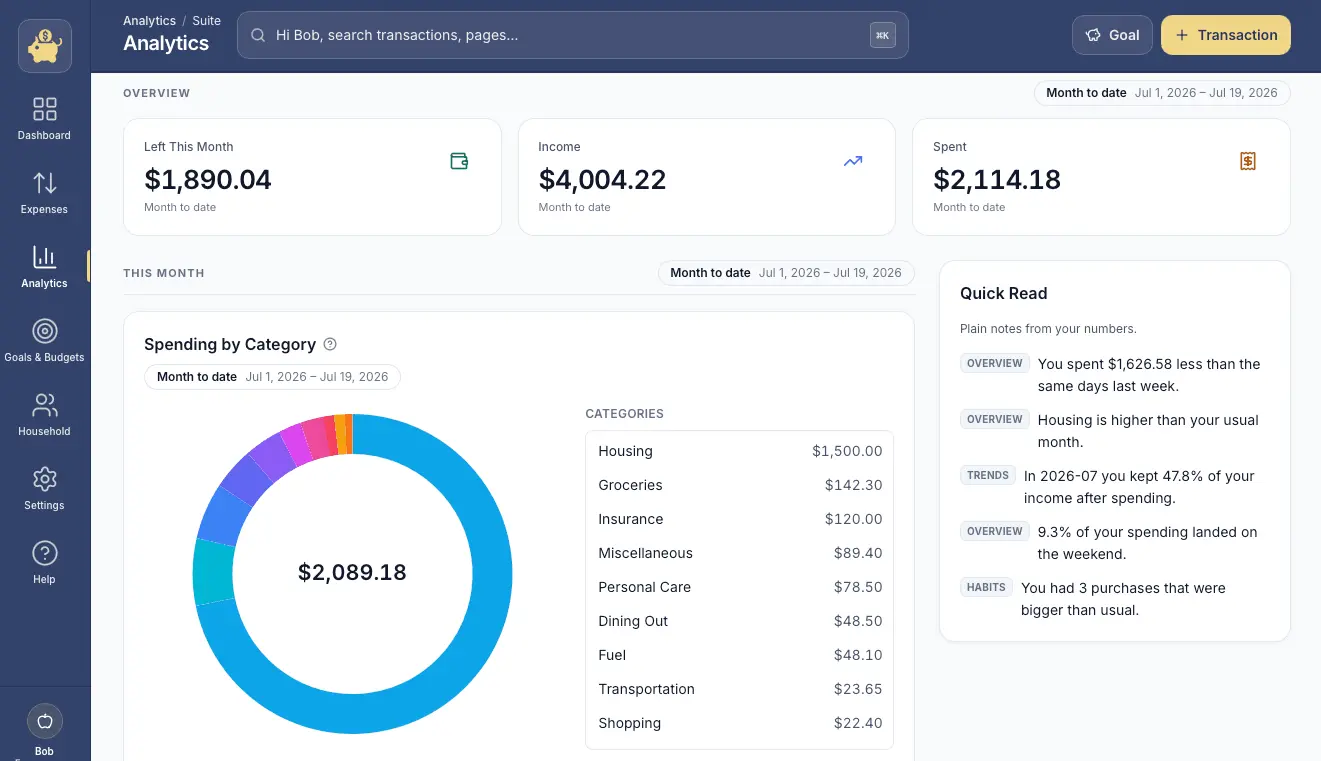Click the Left This Month $1,890.04 card
Viewport: 1321px width, 761px height.
pyautogui.click(x=312, y=177)
